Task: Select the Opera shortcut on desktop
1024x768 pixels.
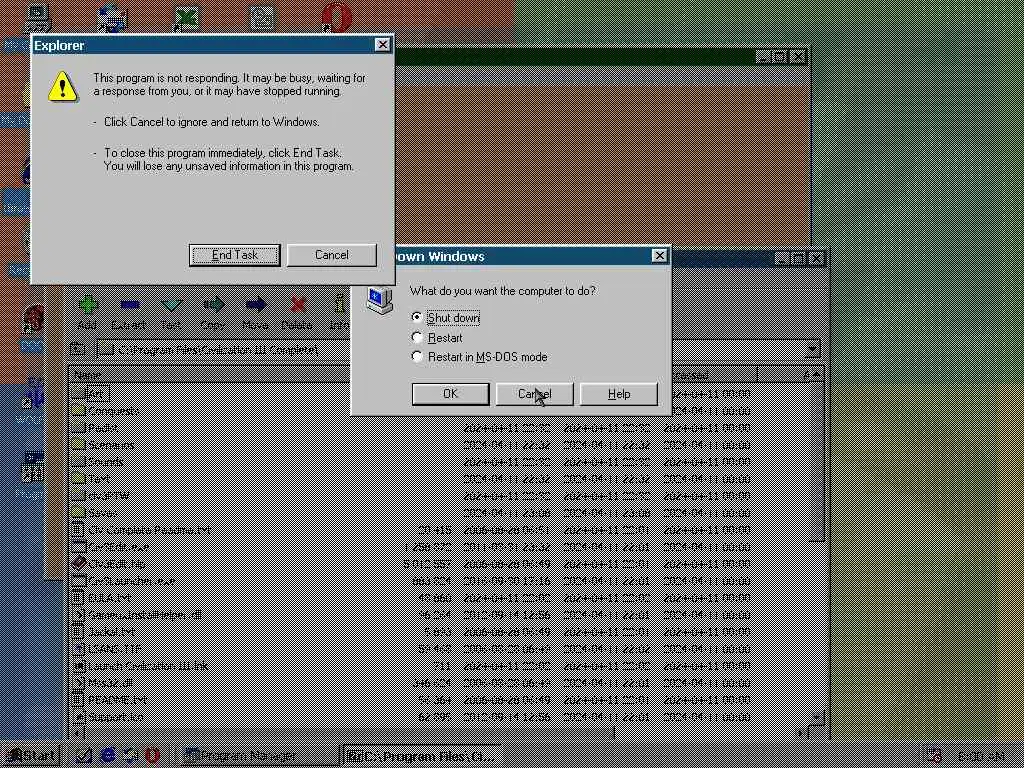Action: [336, 18]
